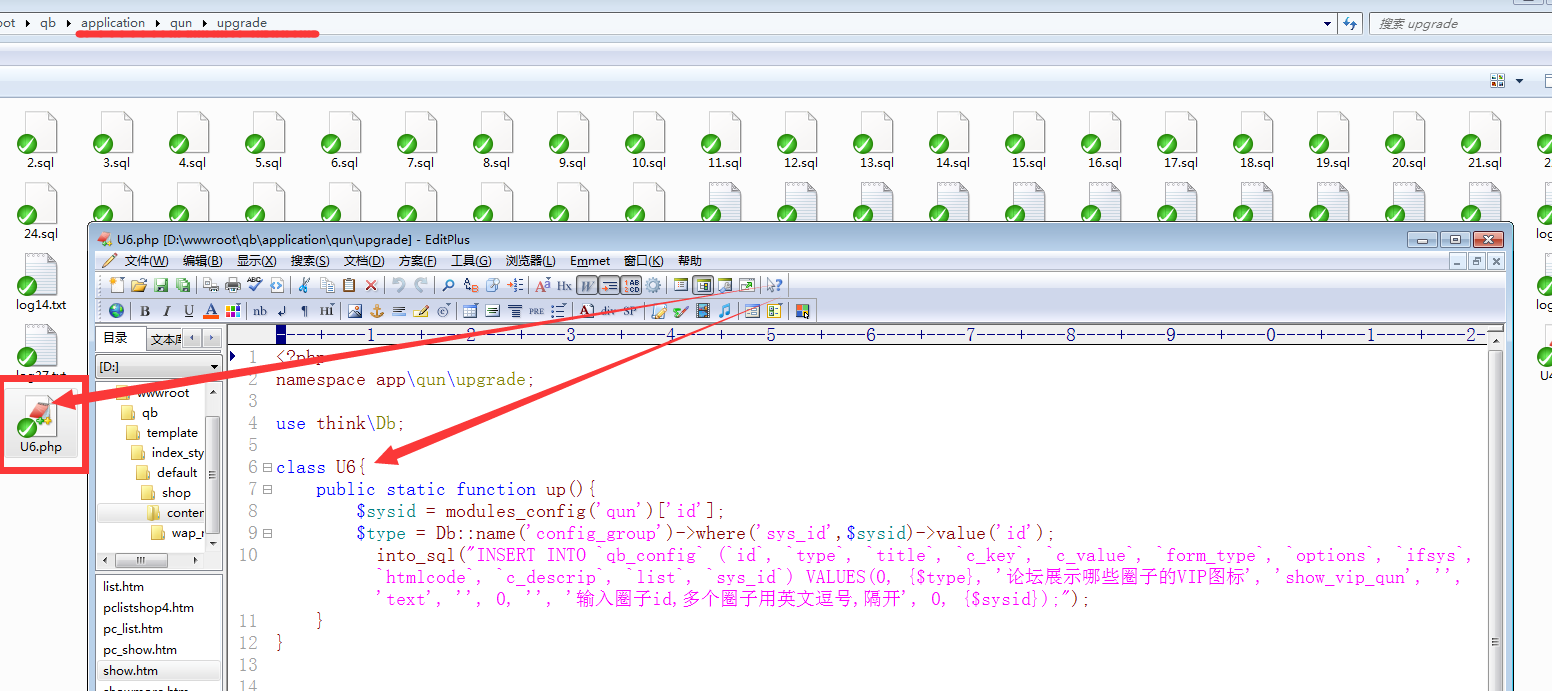Collapse the class U6 code fold marker

[x=267, y=467]
